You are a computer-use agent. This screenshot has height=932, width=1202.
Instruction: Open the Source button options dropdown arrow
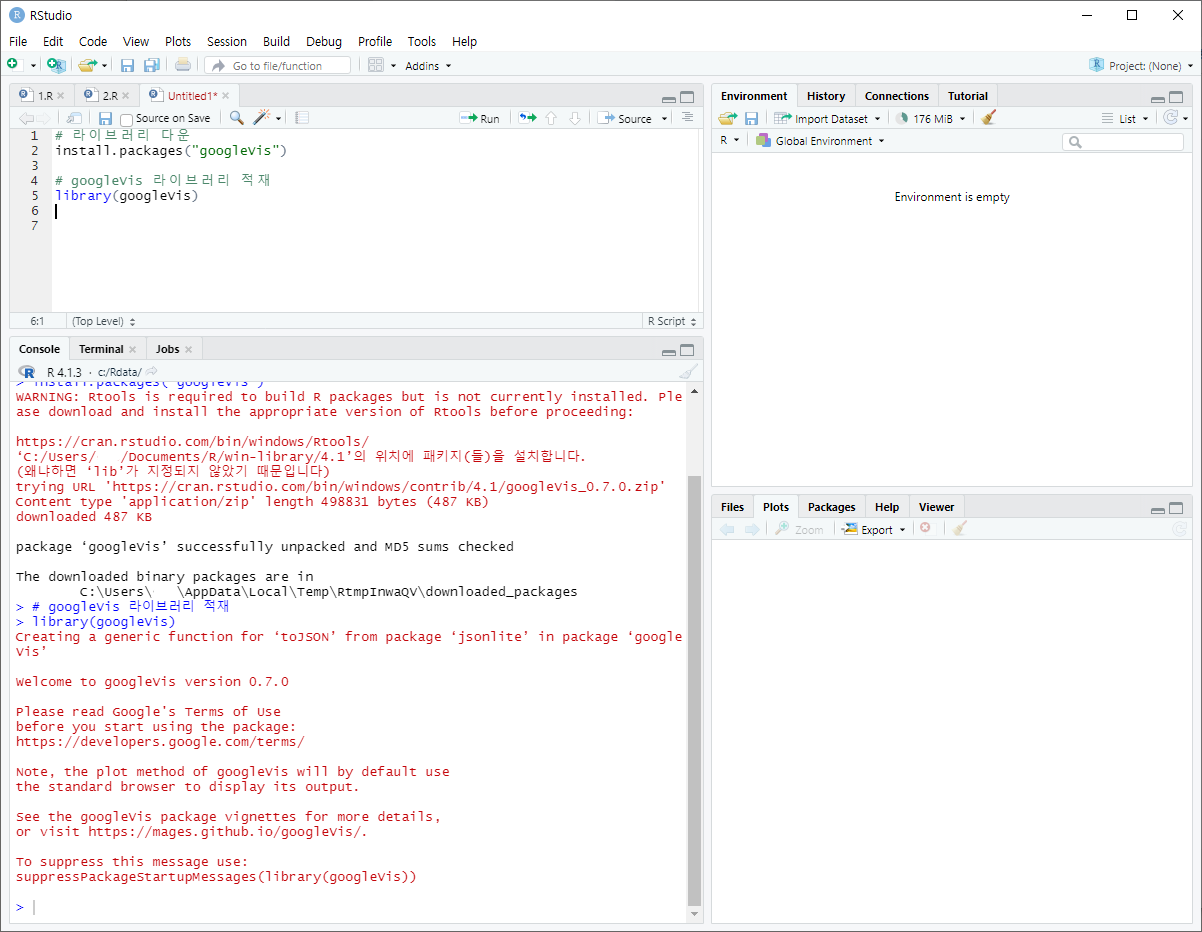(664, 119)
